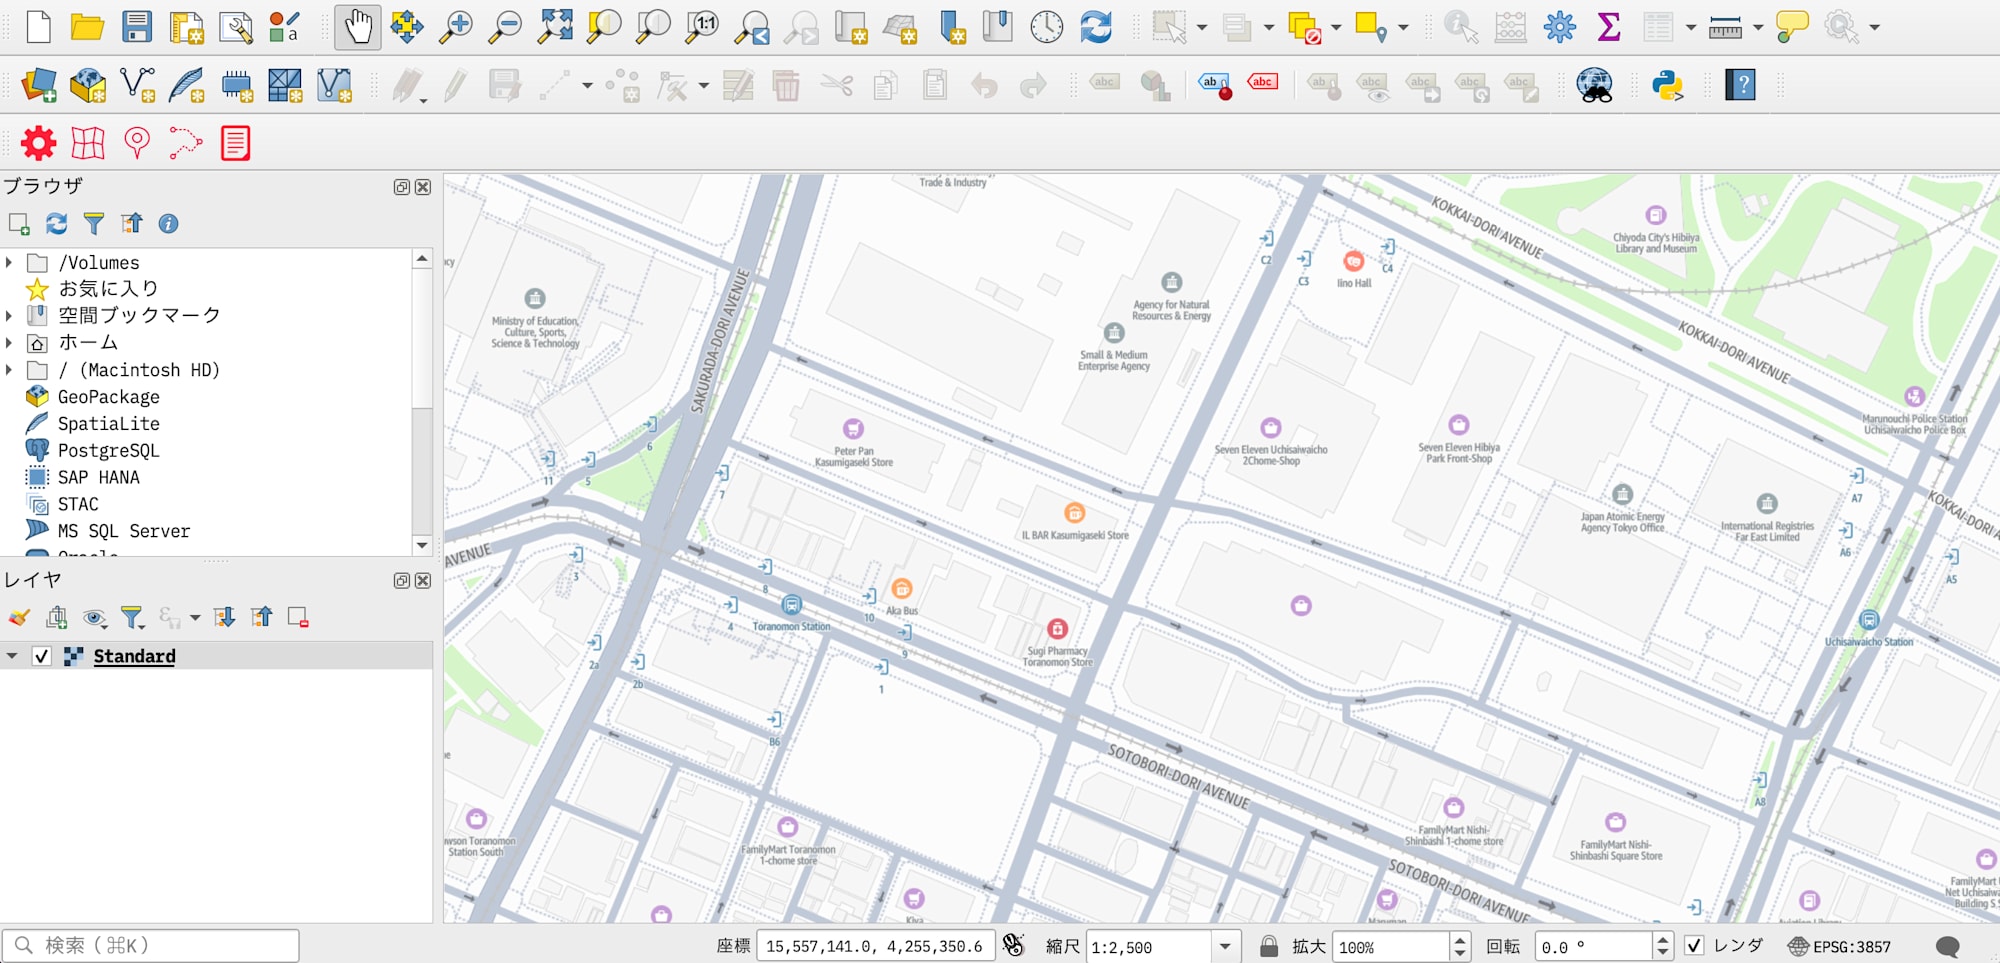Click the red gear plugin icon
Viewport: 2000px width, 963px height.
(39, 144)
